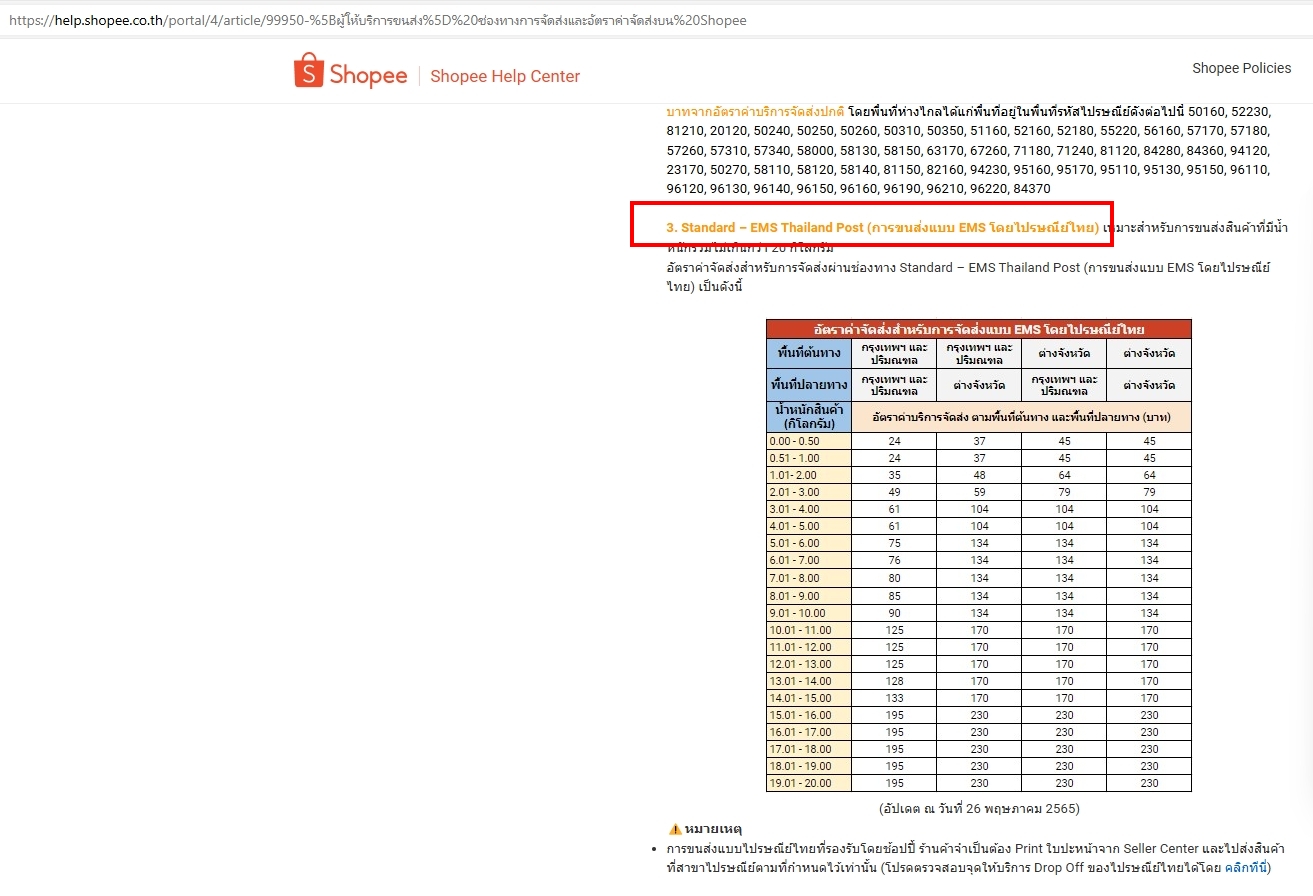Click the rate value 128 in the table
Image resolution: width=1313 pixels, height=896 pixels.
point(894,681)
